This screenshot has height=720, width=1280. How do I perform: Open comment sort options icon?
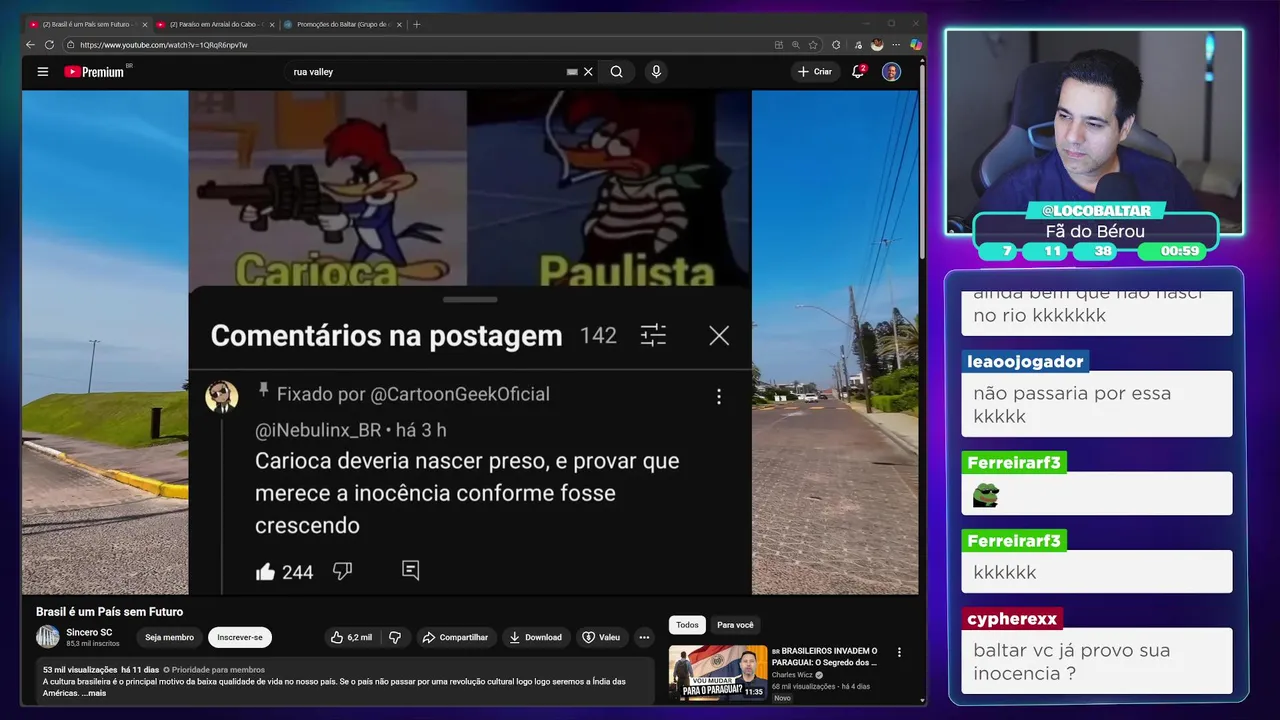[x=653, y=336]
